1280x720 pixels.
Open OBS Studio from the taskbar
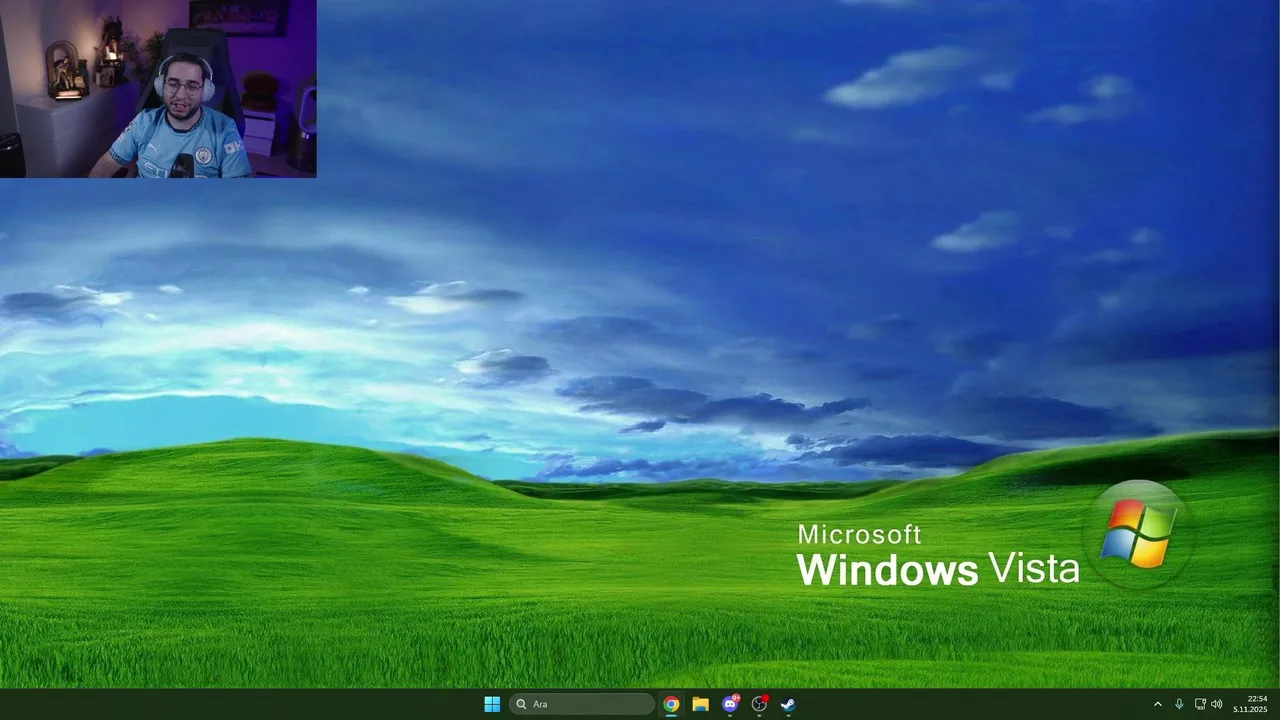click(759, 704)
